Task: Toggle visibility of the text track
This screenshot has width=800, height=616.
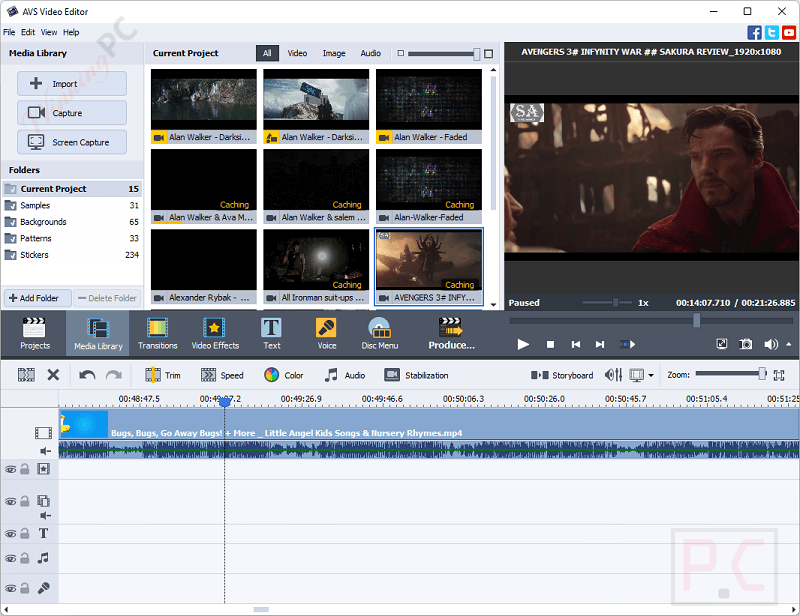Action: click(10, 534)
